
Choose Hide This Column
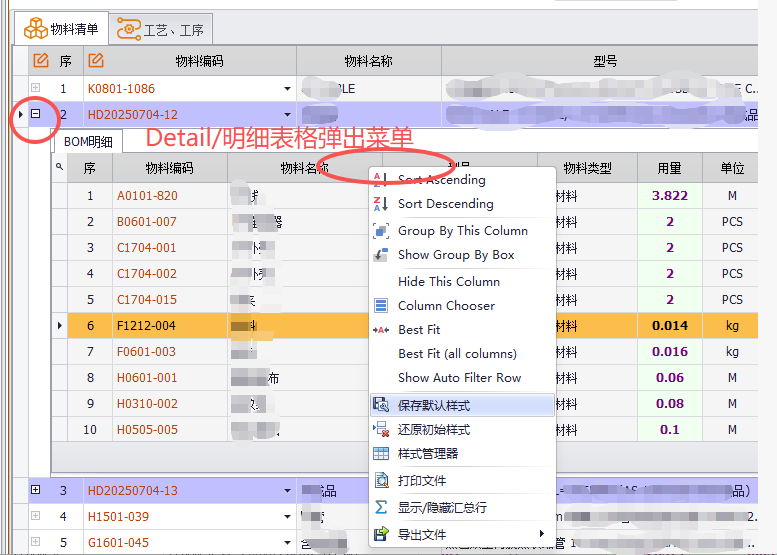(x=462, y=281)
